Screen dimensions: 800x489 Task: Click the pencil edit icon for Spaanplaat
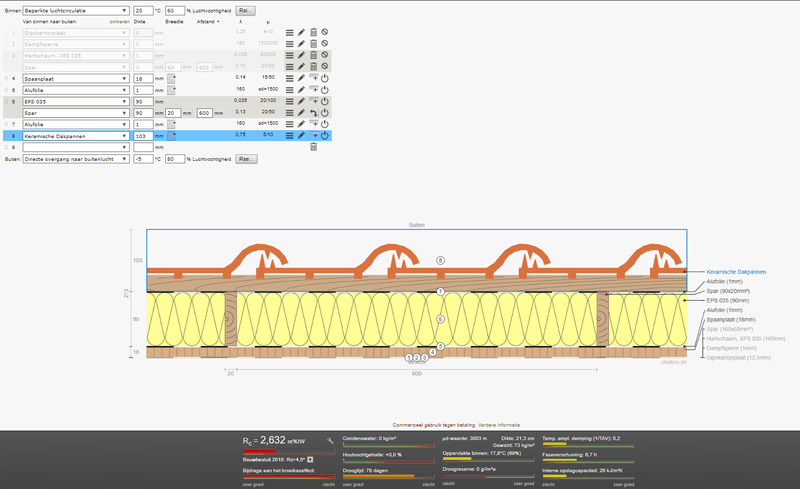(300, 78)
